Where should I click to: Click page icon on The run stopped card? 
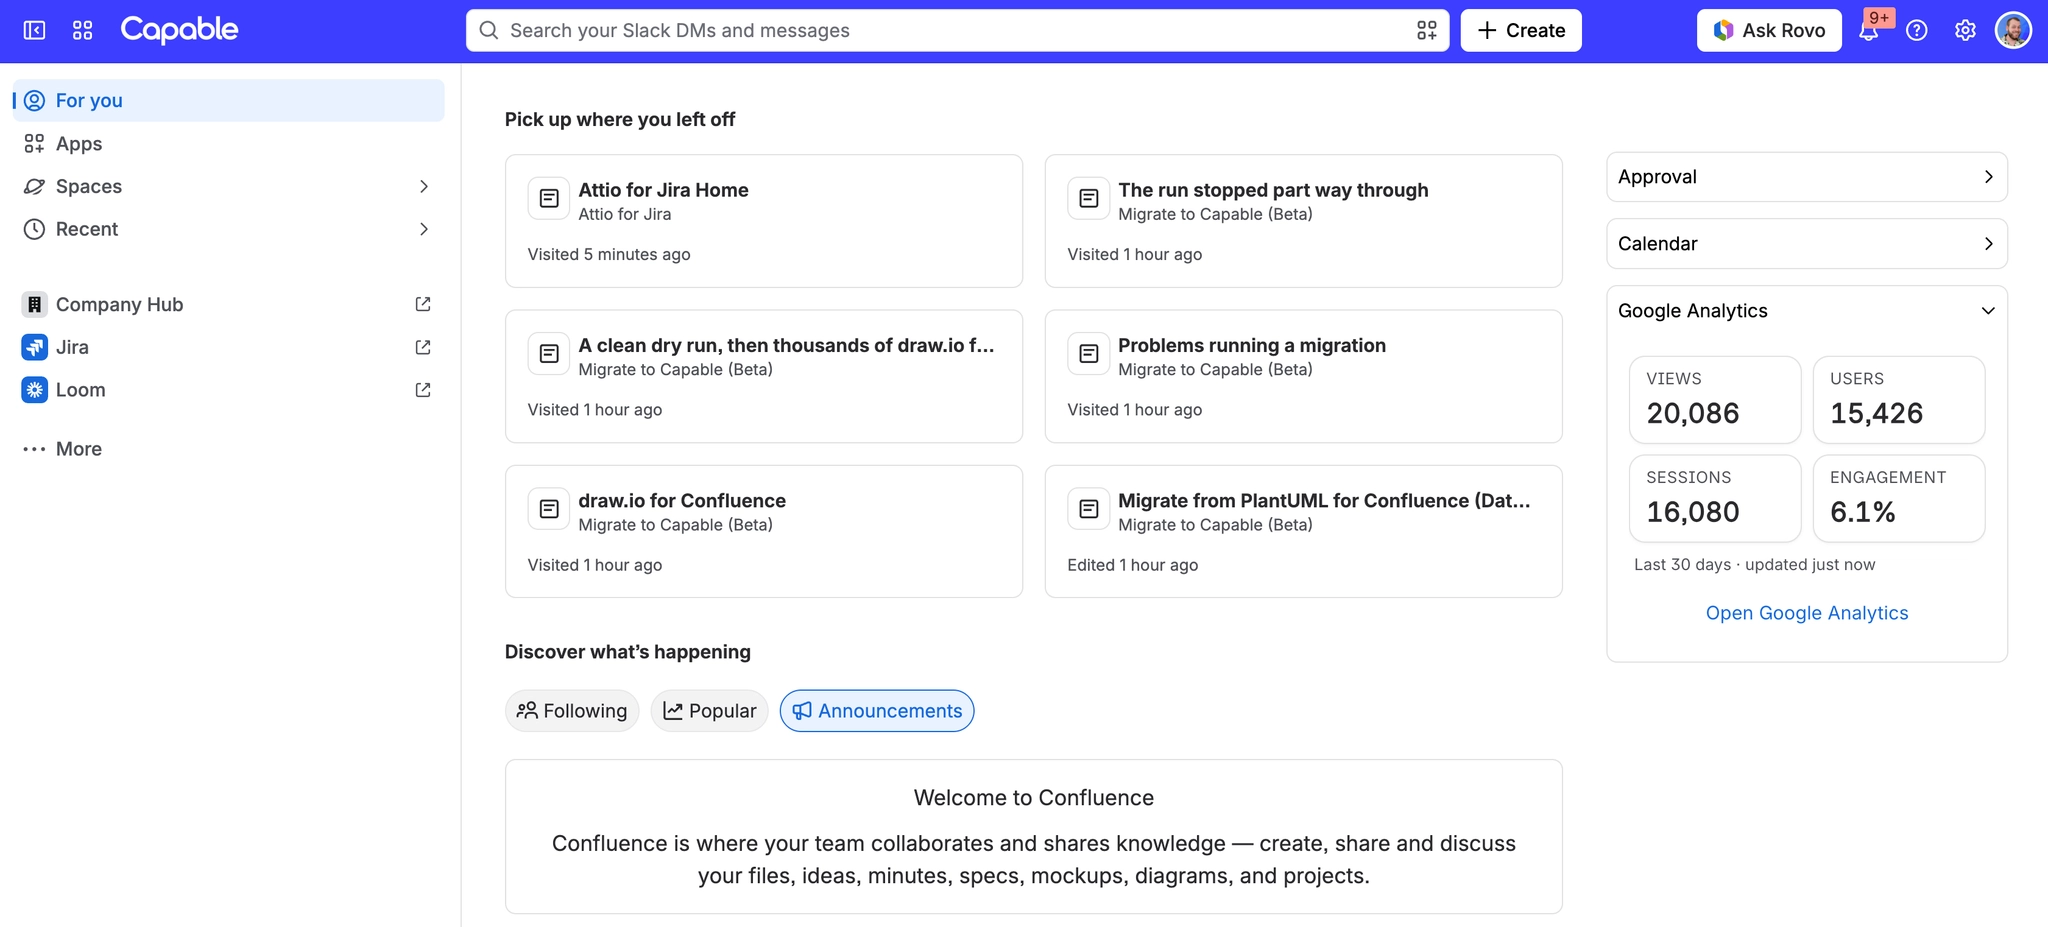(x=1089, y=198)
